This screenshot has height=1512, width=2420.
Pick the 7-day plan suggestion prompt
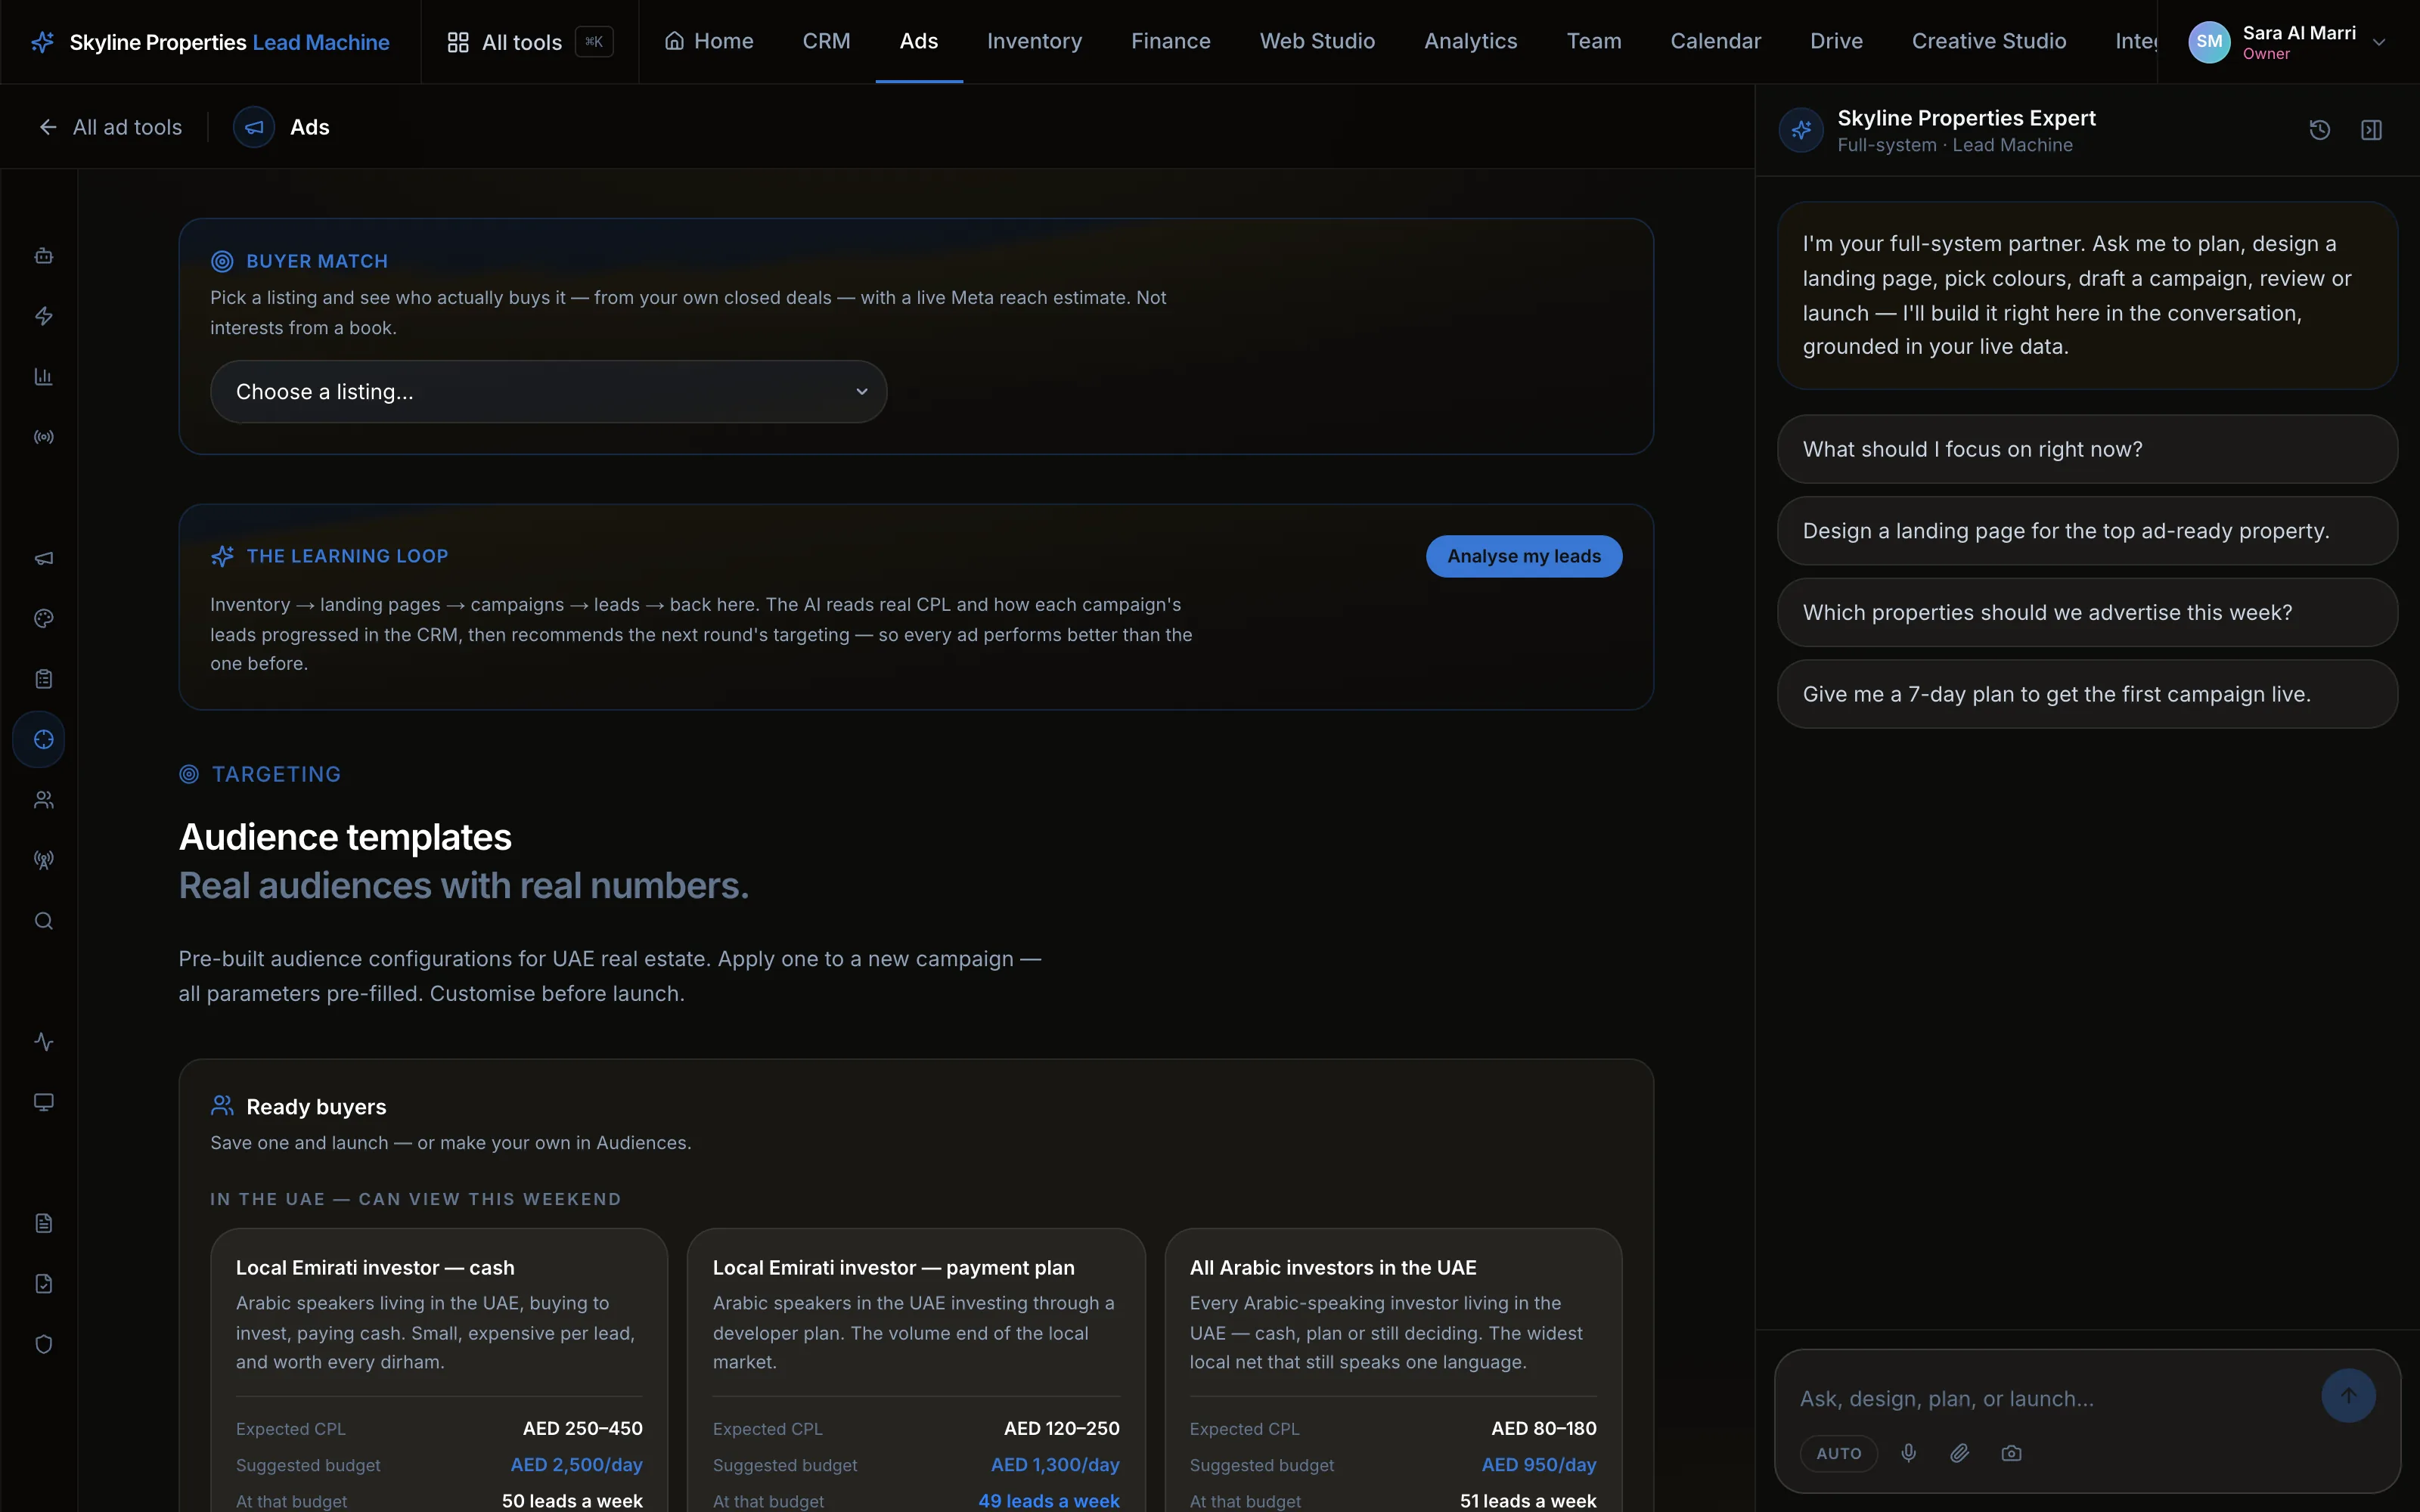pos(2087,694)
